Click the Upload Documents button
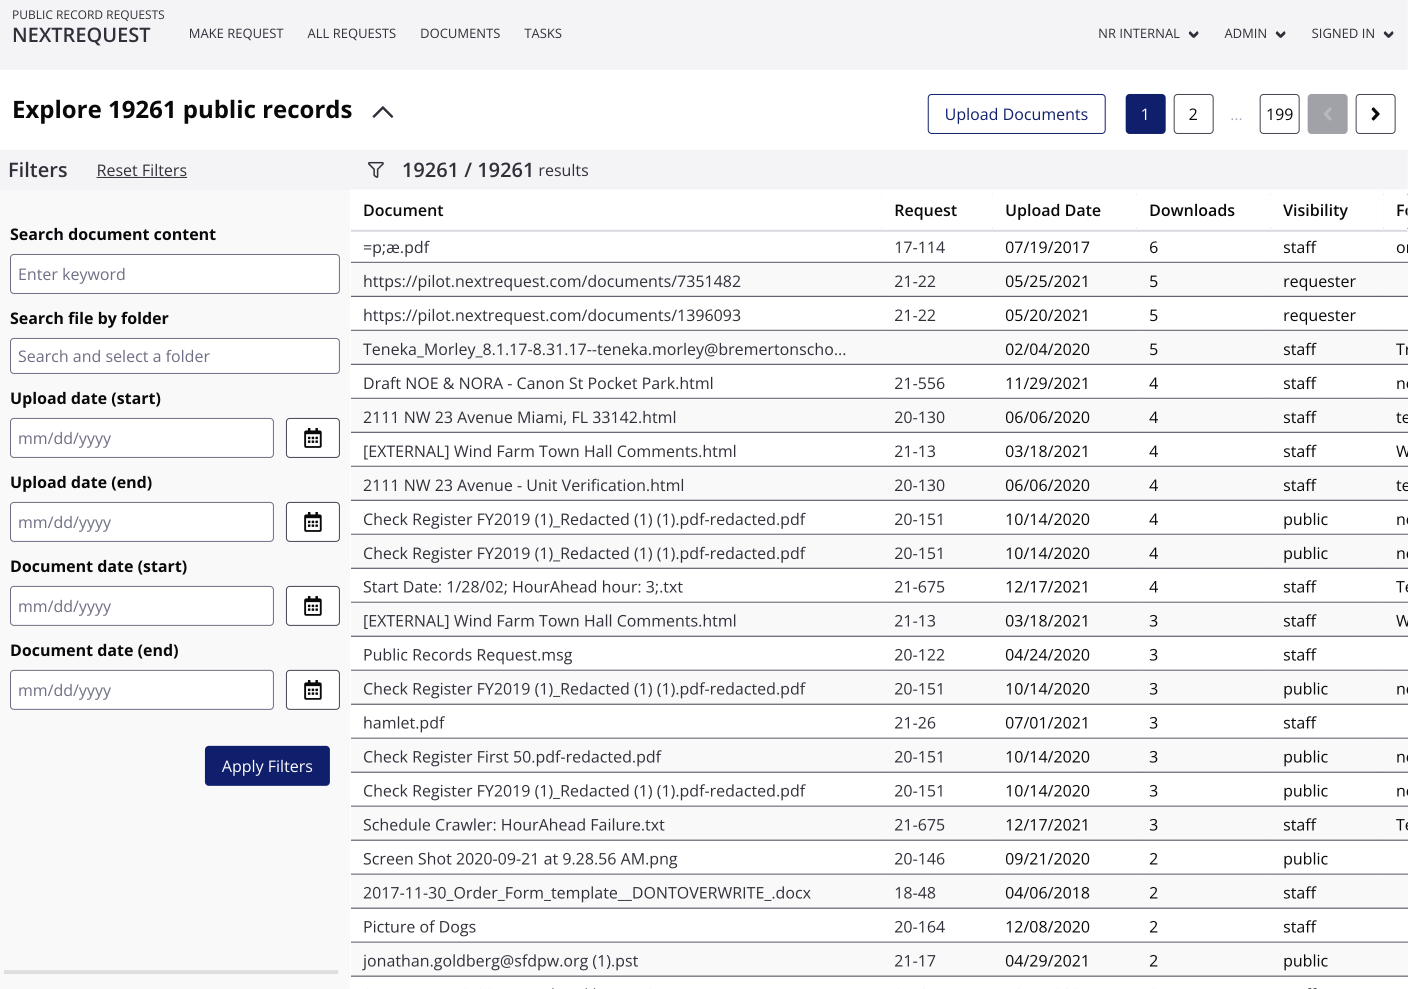Screen dimensions: 1410x989 1016,114
